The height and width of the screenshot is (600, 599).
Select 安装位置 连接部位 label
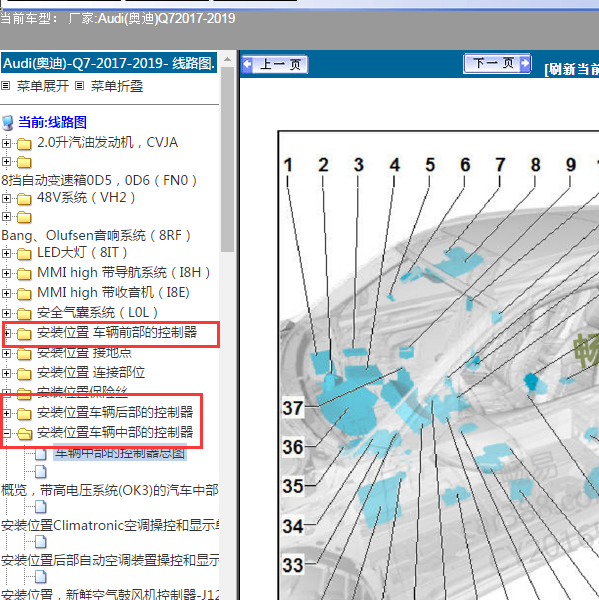tap(91, 372)
